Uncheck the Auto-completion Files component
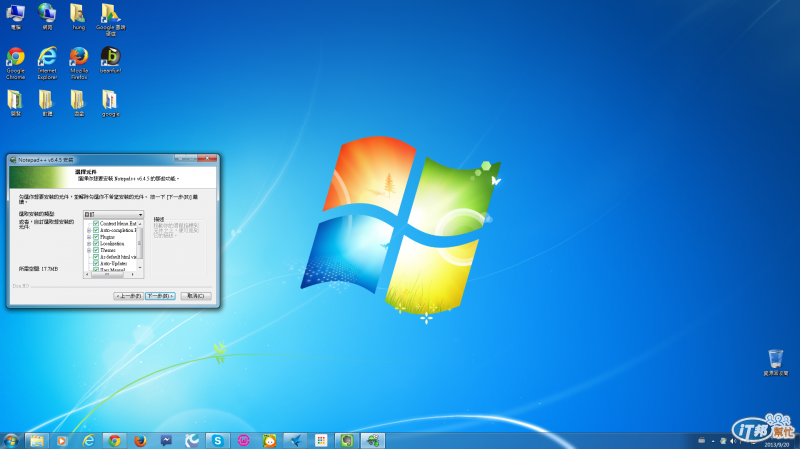The height and width of the screenshot is (449, 800). pyautogui.click(x=96, y=230)
